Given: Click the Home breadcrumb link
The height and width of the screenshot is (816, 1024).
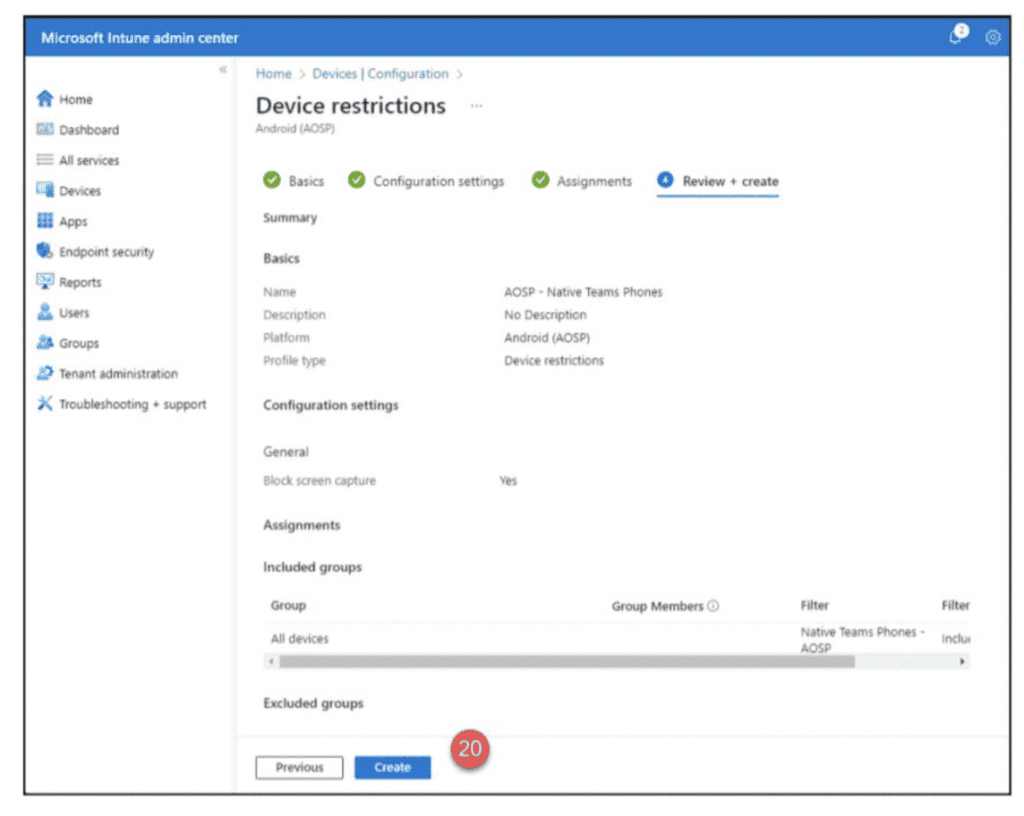Looking at the screenshot, I should [x=274, y=74].
